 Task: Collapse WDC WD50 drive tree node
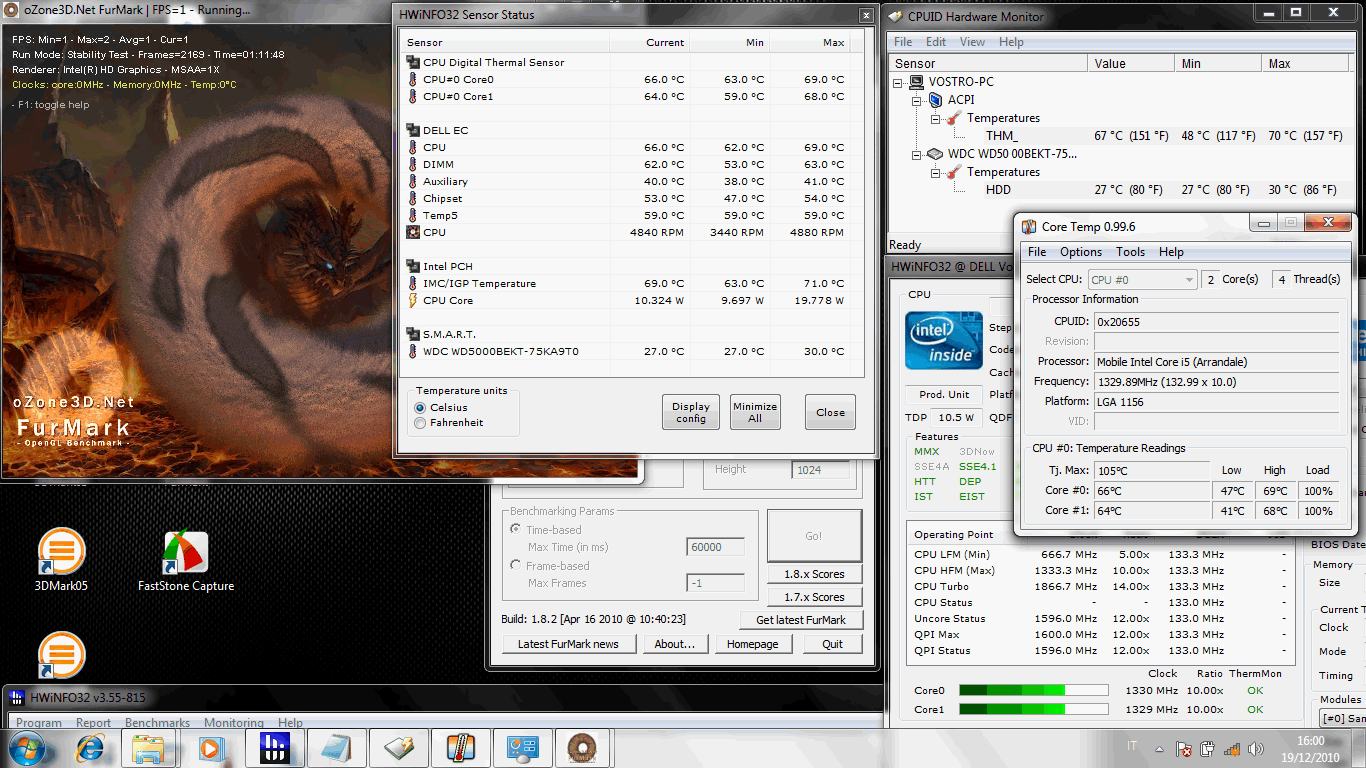[x=917, y=154]
